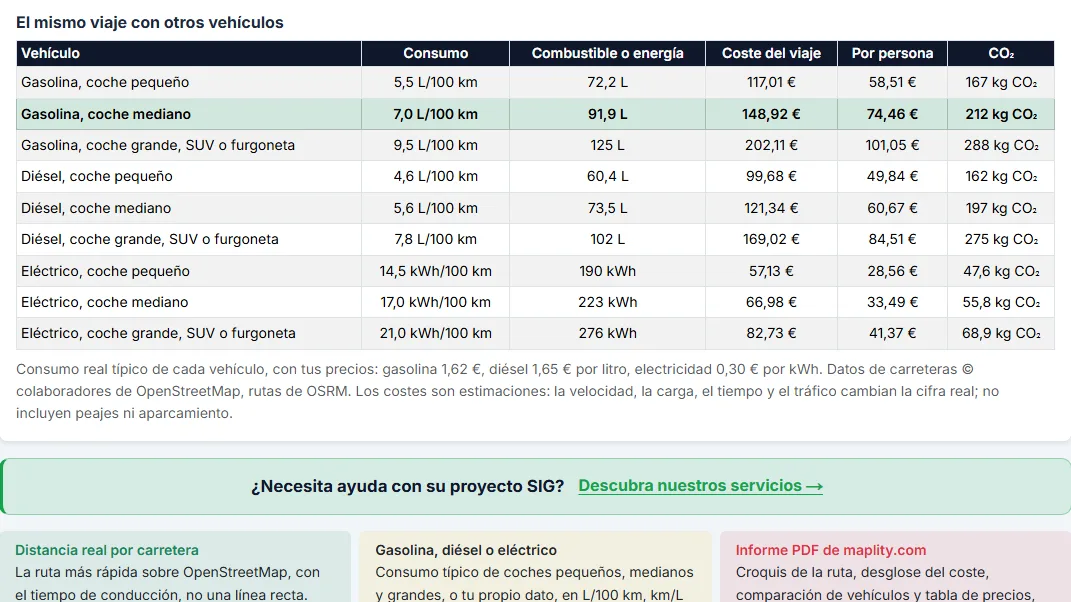The image size is (1071, 602).
Task: Click the 7,0 L/100 km consumption cell
Action: (x=436, y=114)
